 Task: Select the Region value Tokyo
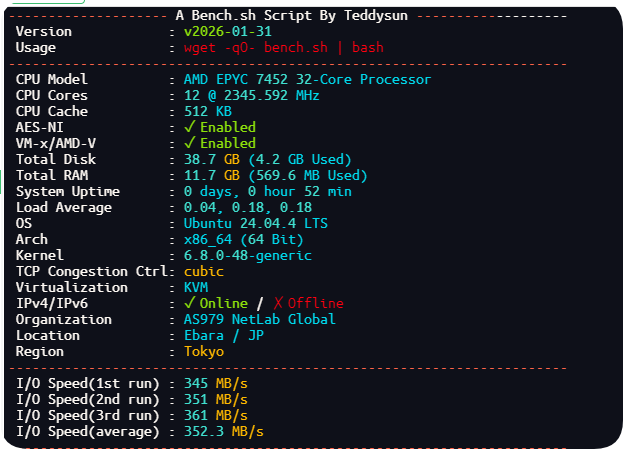pos(204,351)
